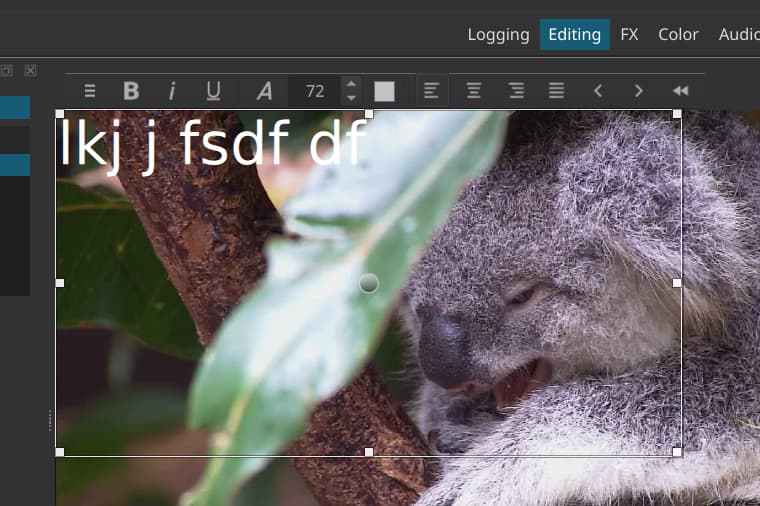Justify the text
Viewport: 760px width, 506px height.
(557, 91)
